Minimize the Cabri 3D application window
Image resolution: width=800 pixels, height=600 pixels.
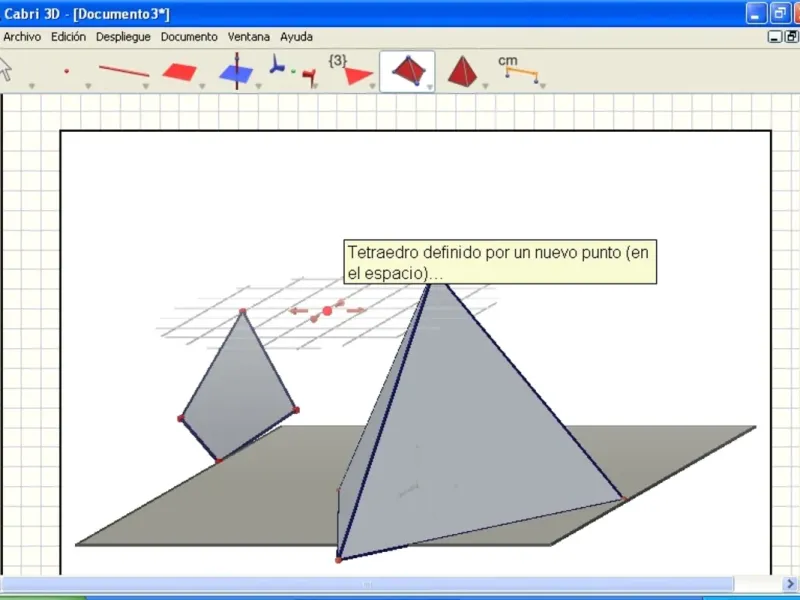pos(756,13)
